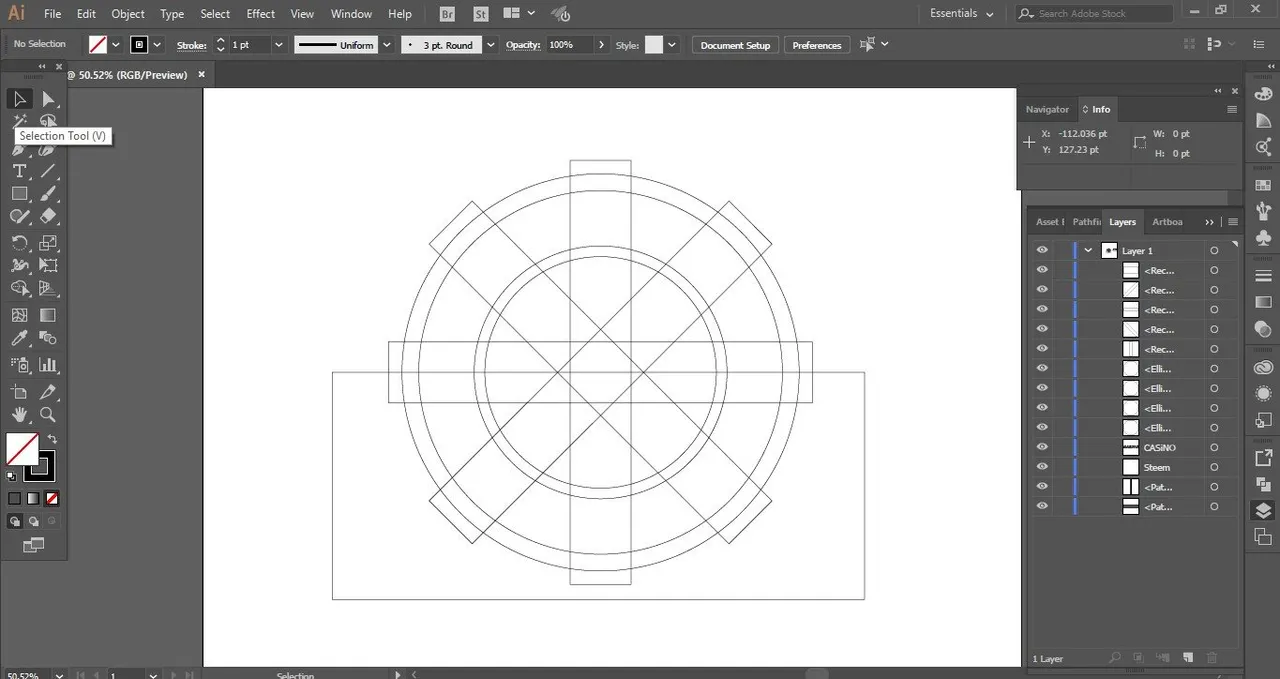Select the Mesh tool
This screenshot has width=1280, height=679.
click(x=19, y=315)
